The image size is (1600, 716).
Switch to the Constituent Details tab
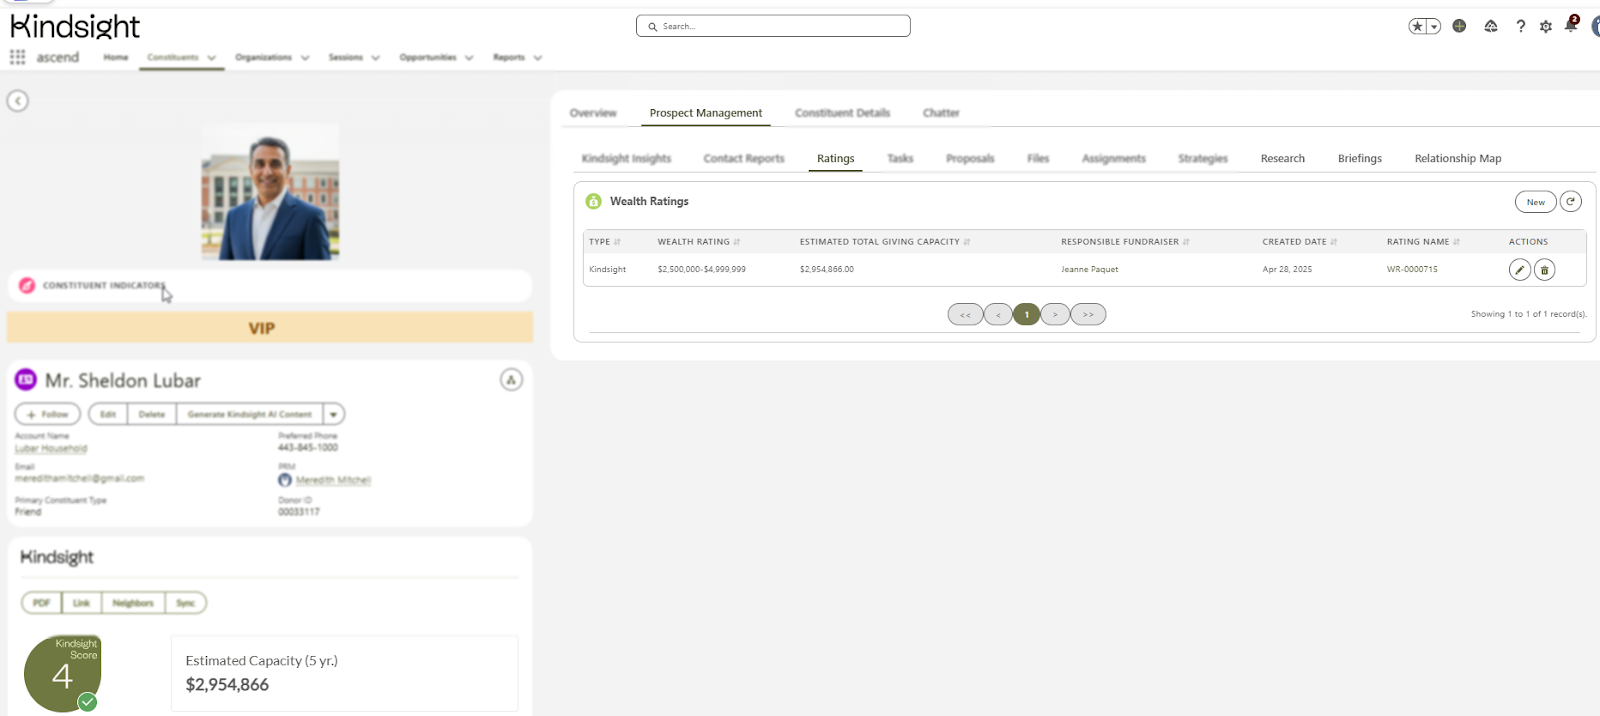pyautogui.click(x=842, y=113)
